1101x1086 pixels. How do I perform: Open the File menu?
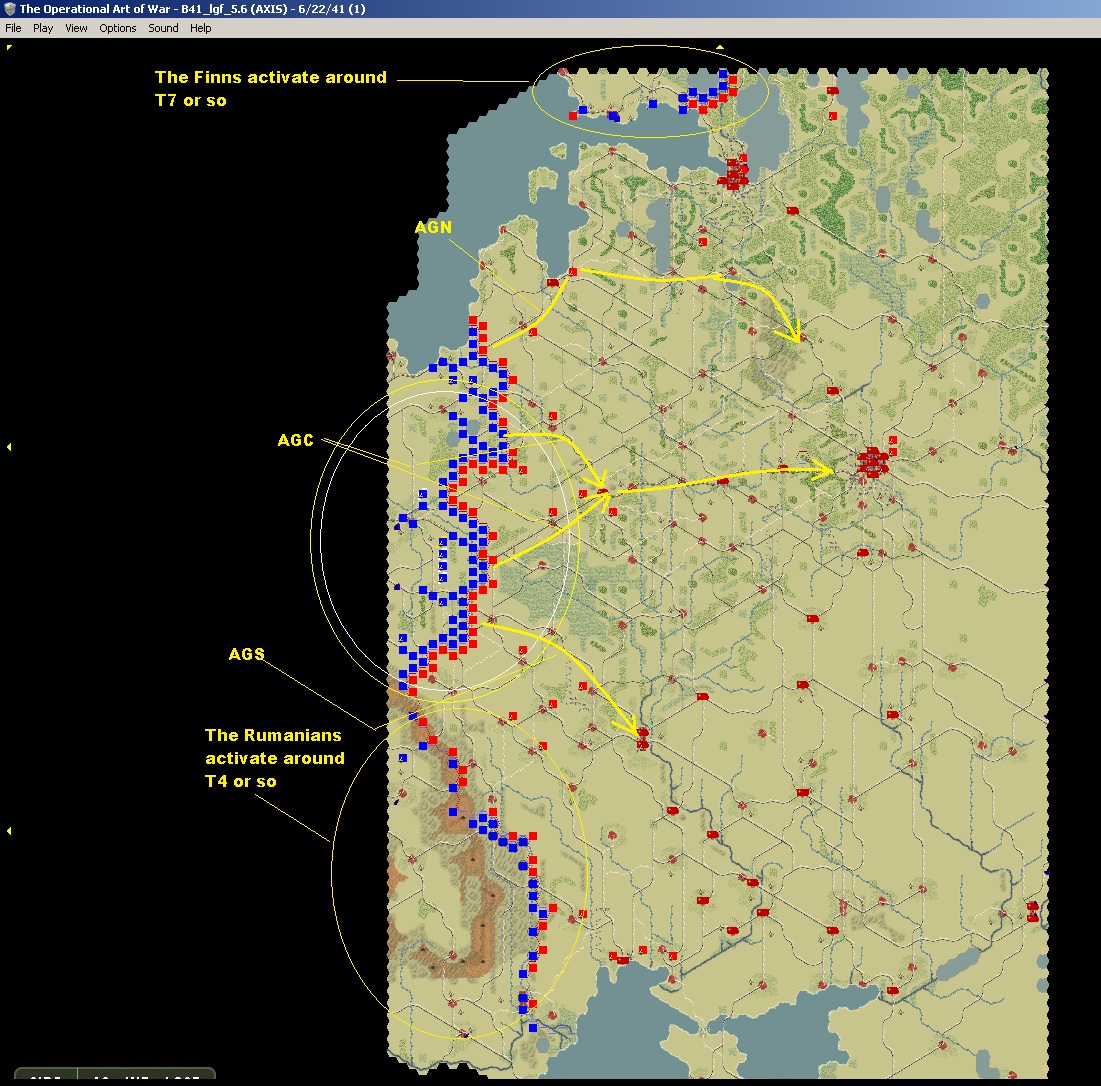tap(13, 28)
